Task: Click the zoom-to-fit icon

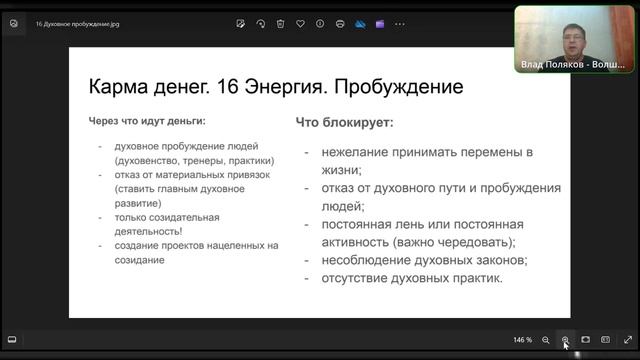Action: pyautogui.click(x=585, y=340)
